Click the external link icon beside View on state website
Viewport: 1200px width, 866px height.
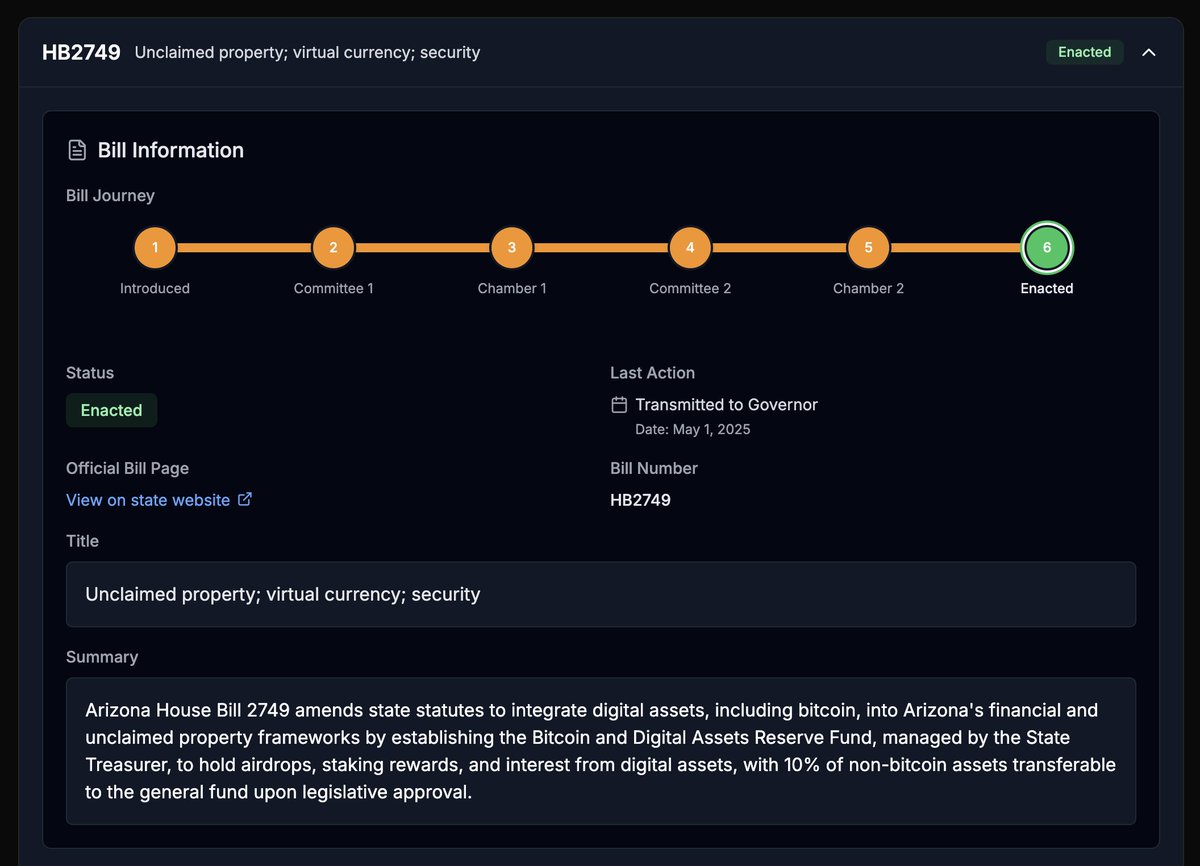pyautogui.click(x=245, y=499)
